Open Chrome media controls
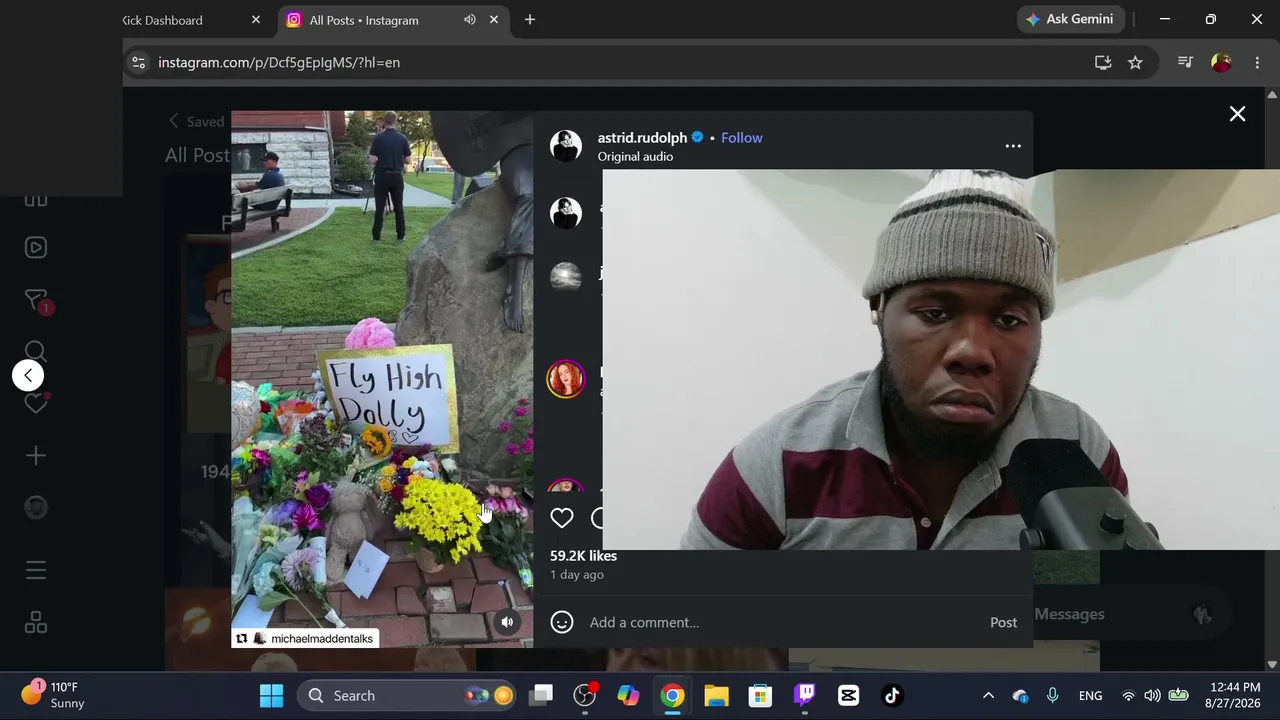Screen dimensions: 1280x720 coord(1185,62)
